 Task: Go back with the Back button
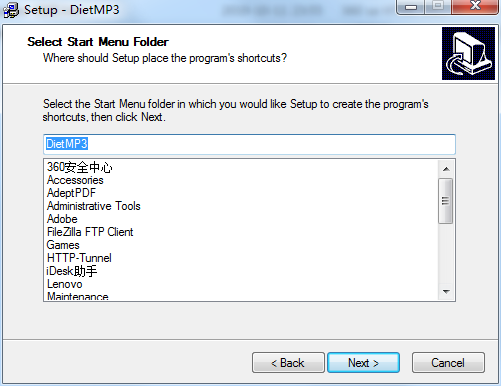tap(288, 363)
